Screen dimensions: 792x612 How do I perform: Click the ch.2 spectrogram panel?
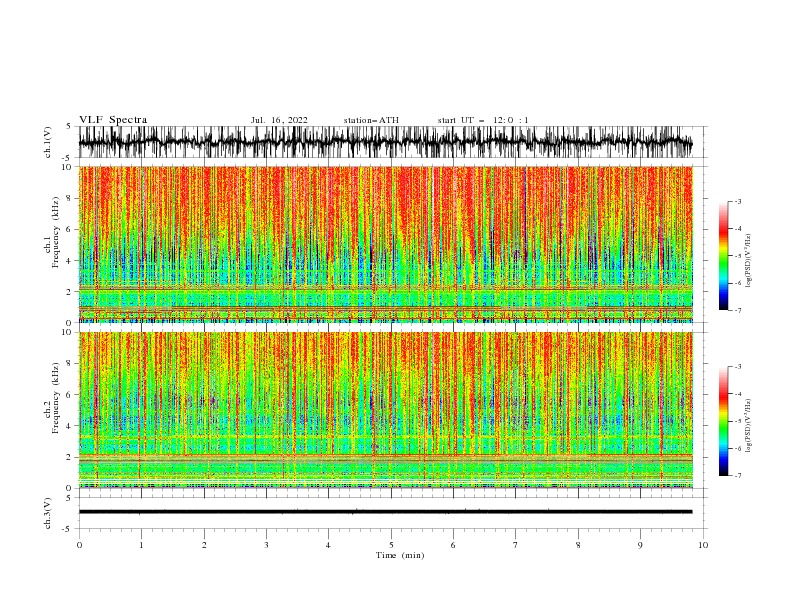coord(385,410)
